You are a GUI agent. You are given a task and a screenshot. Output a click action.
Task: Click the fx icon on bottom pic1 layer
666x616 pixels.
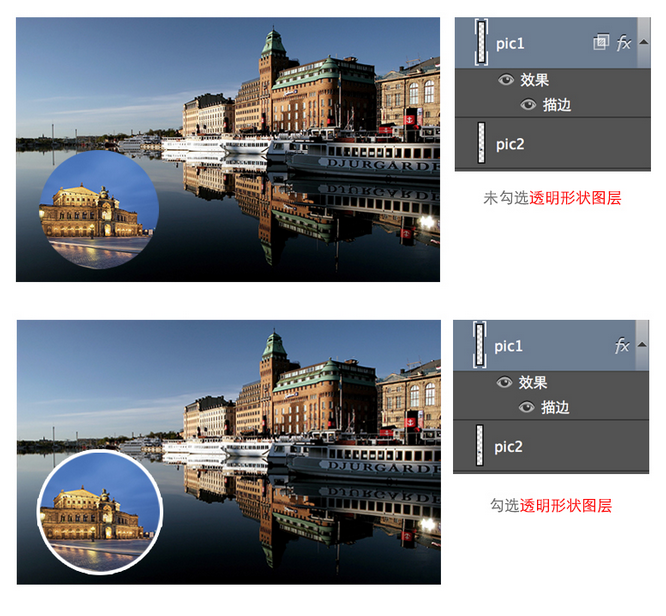[622, 346]
